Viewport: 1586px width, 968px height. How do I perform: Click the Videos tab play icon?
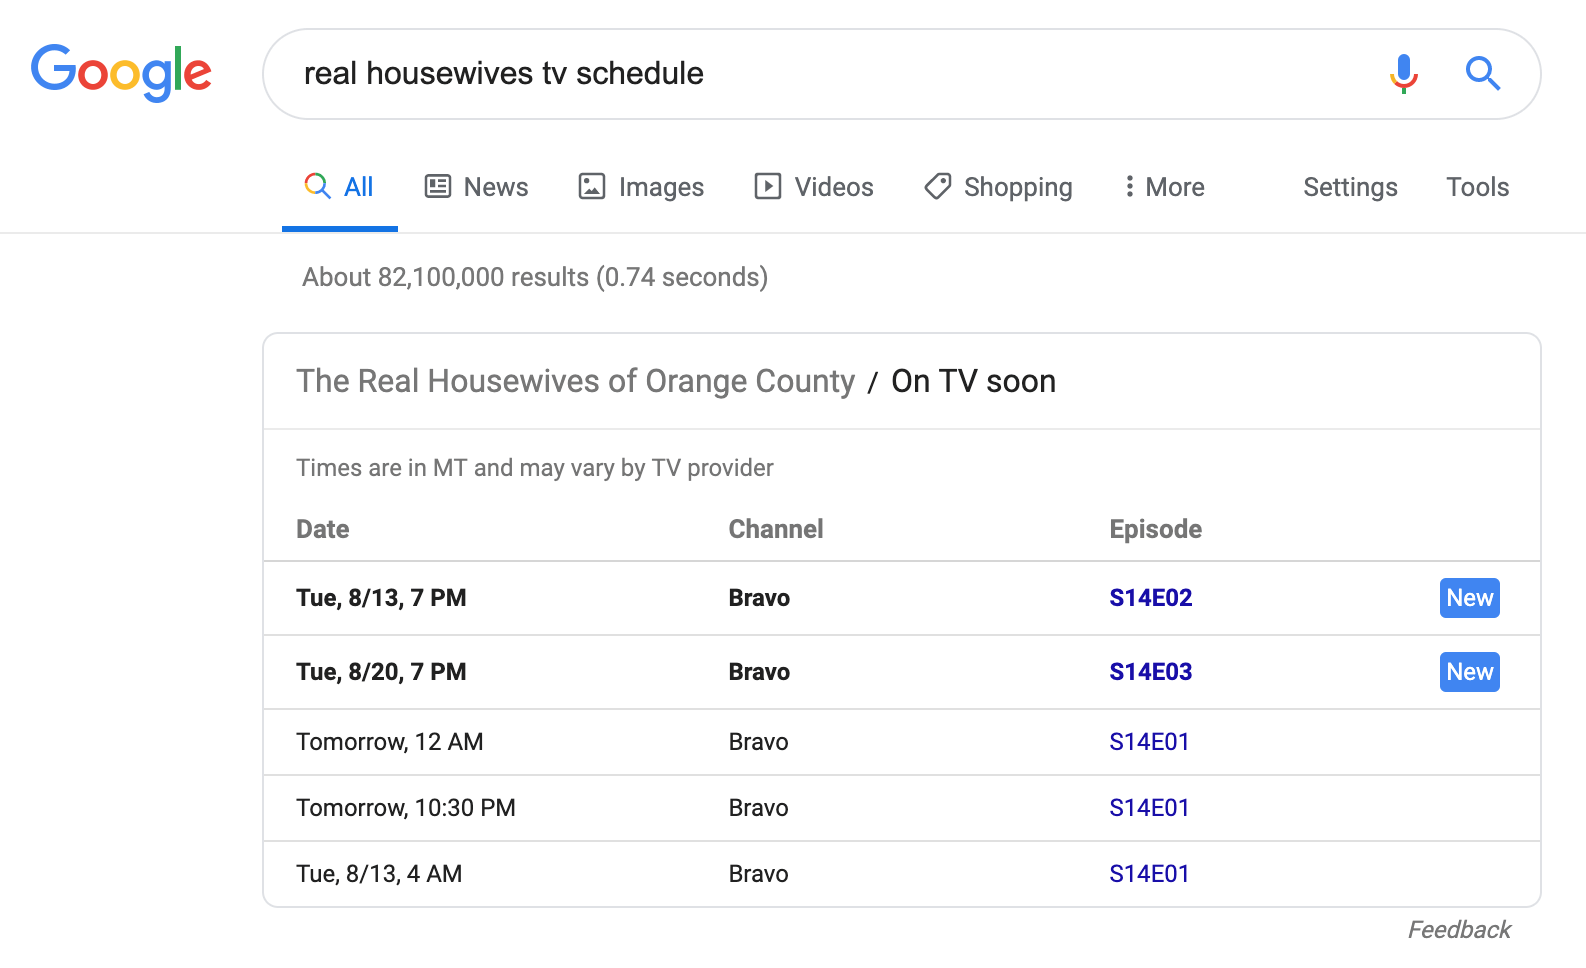pos(767,187)
